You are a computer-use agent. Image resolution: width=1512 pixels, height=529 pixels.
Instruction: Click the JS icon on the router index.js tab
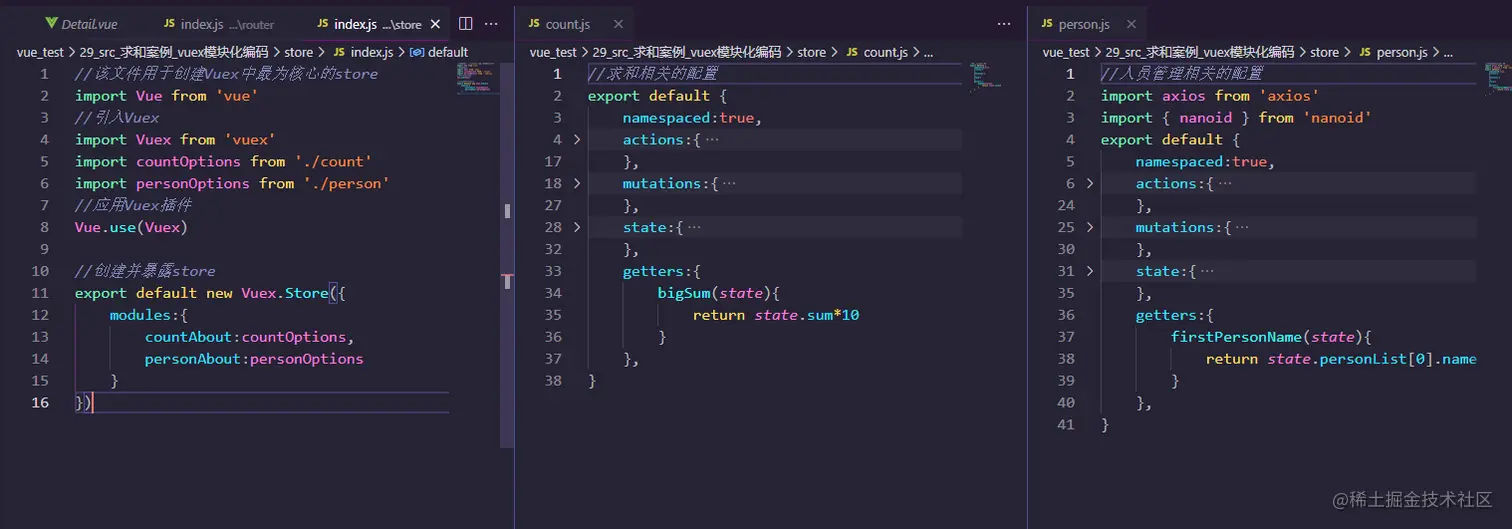click(x=168, y=23)
